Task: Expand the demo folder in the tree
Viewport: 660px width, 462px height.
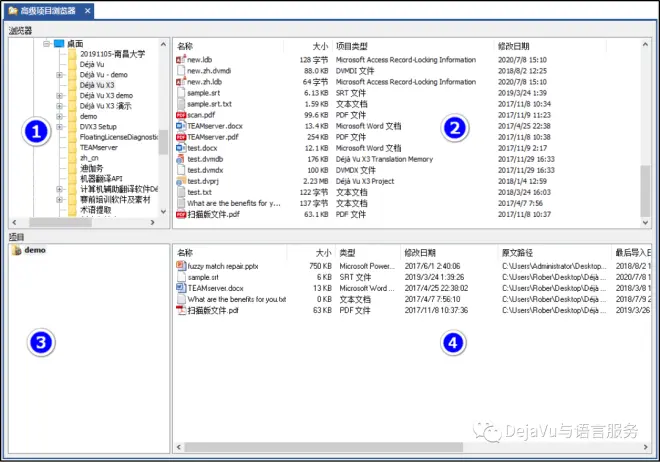Action: (x=59, y=116)
